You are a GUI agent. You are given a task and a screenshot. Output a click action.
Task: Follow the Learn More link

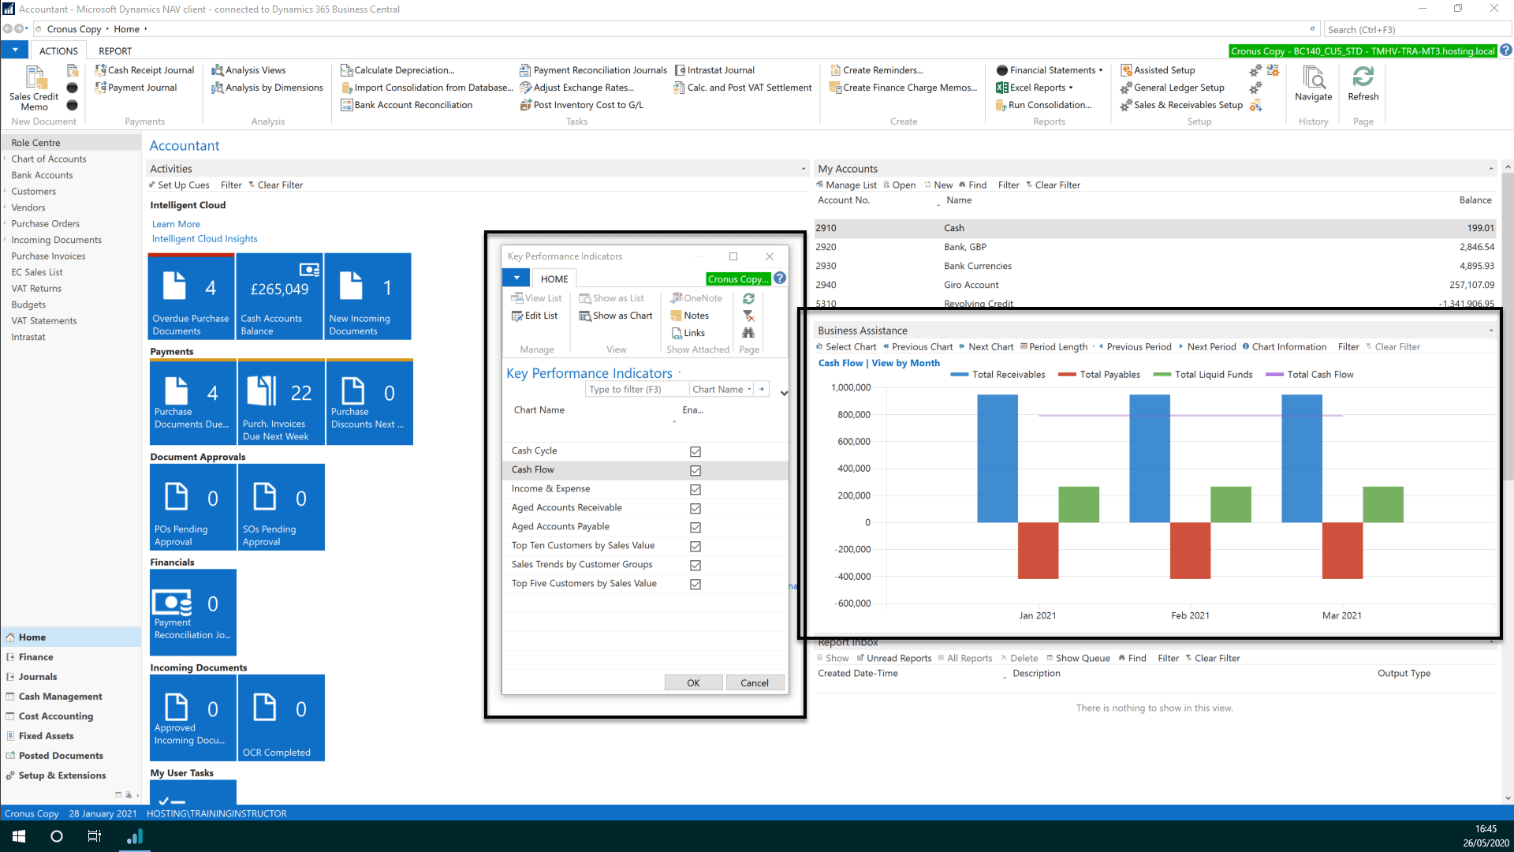176,224
